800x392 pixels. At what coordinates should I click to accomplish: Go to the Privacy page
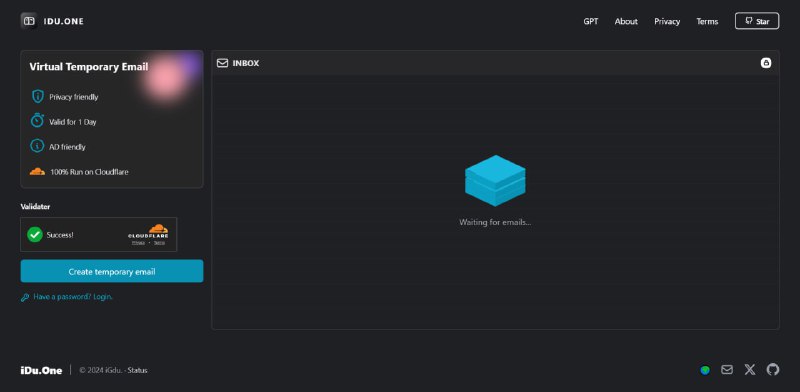click(x=667, y=21)
